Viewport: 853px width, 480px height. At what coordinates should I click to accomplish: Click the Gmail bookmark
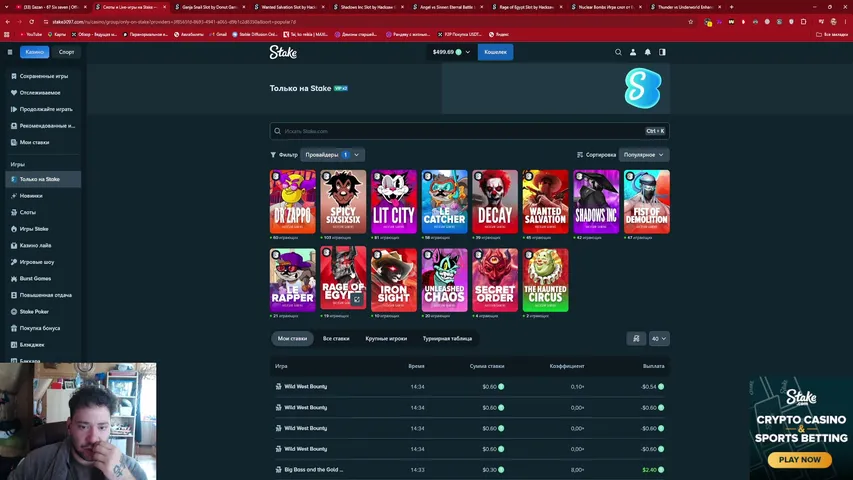(x=218, y=34)
